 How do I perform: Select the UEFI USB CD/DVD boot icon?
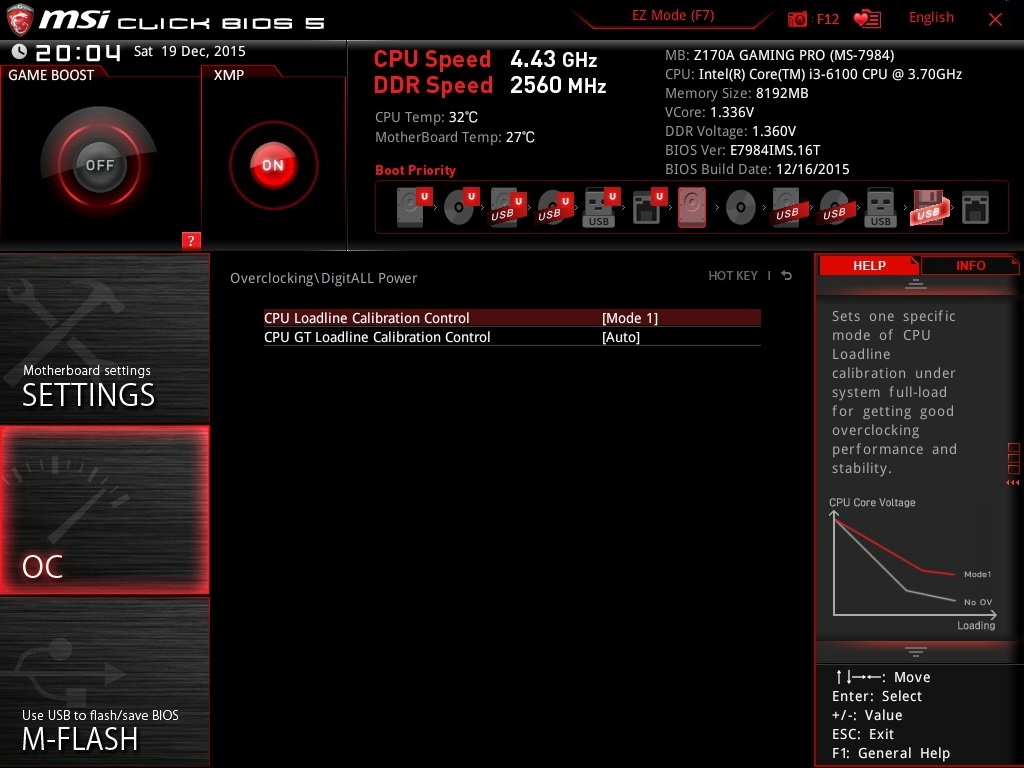point(554,208)
